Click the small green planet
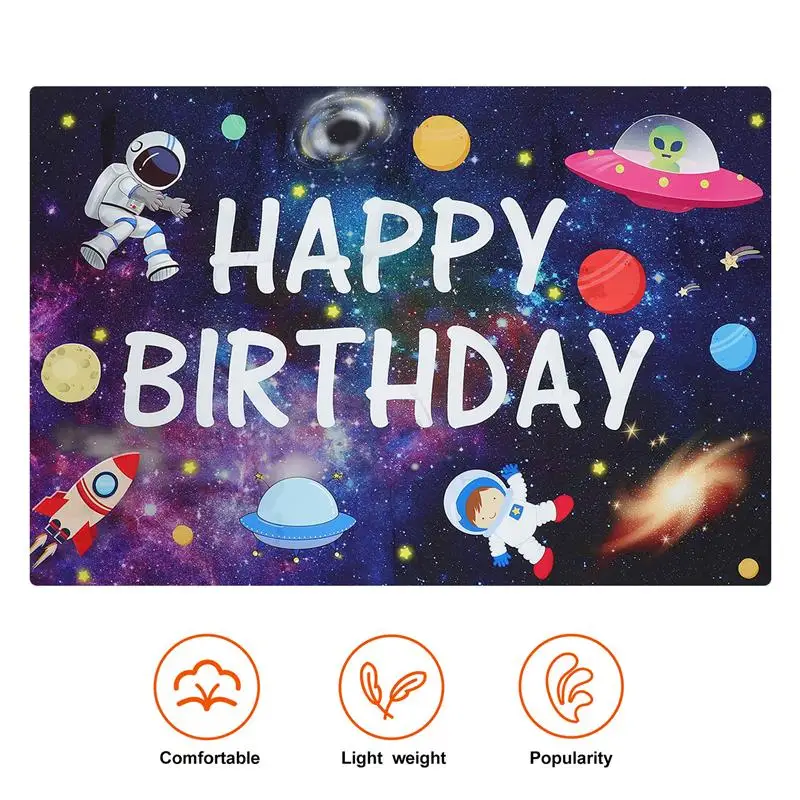This screenshot has height=800, width=800. [234, 127]
